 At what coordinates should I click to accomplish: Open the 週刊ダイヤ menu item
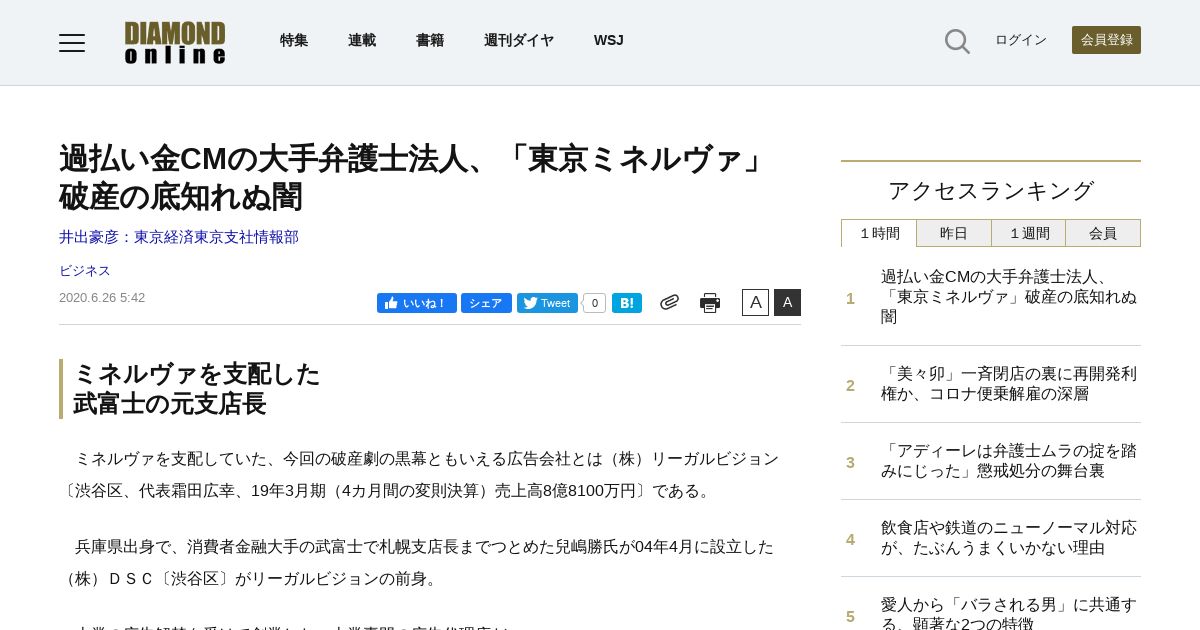[x=519, y=40]
